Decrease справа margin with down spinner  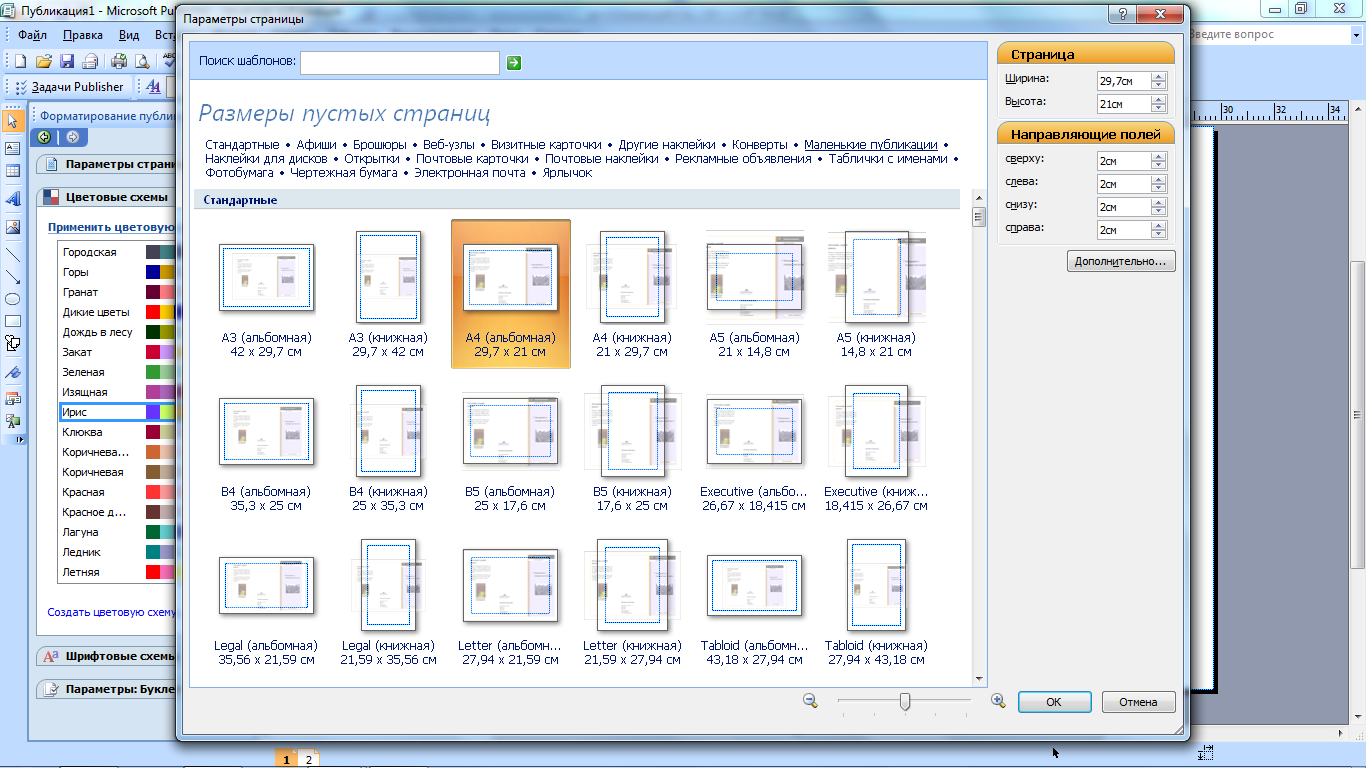click(1158, 234)
